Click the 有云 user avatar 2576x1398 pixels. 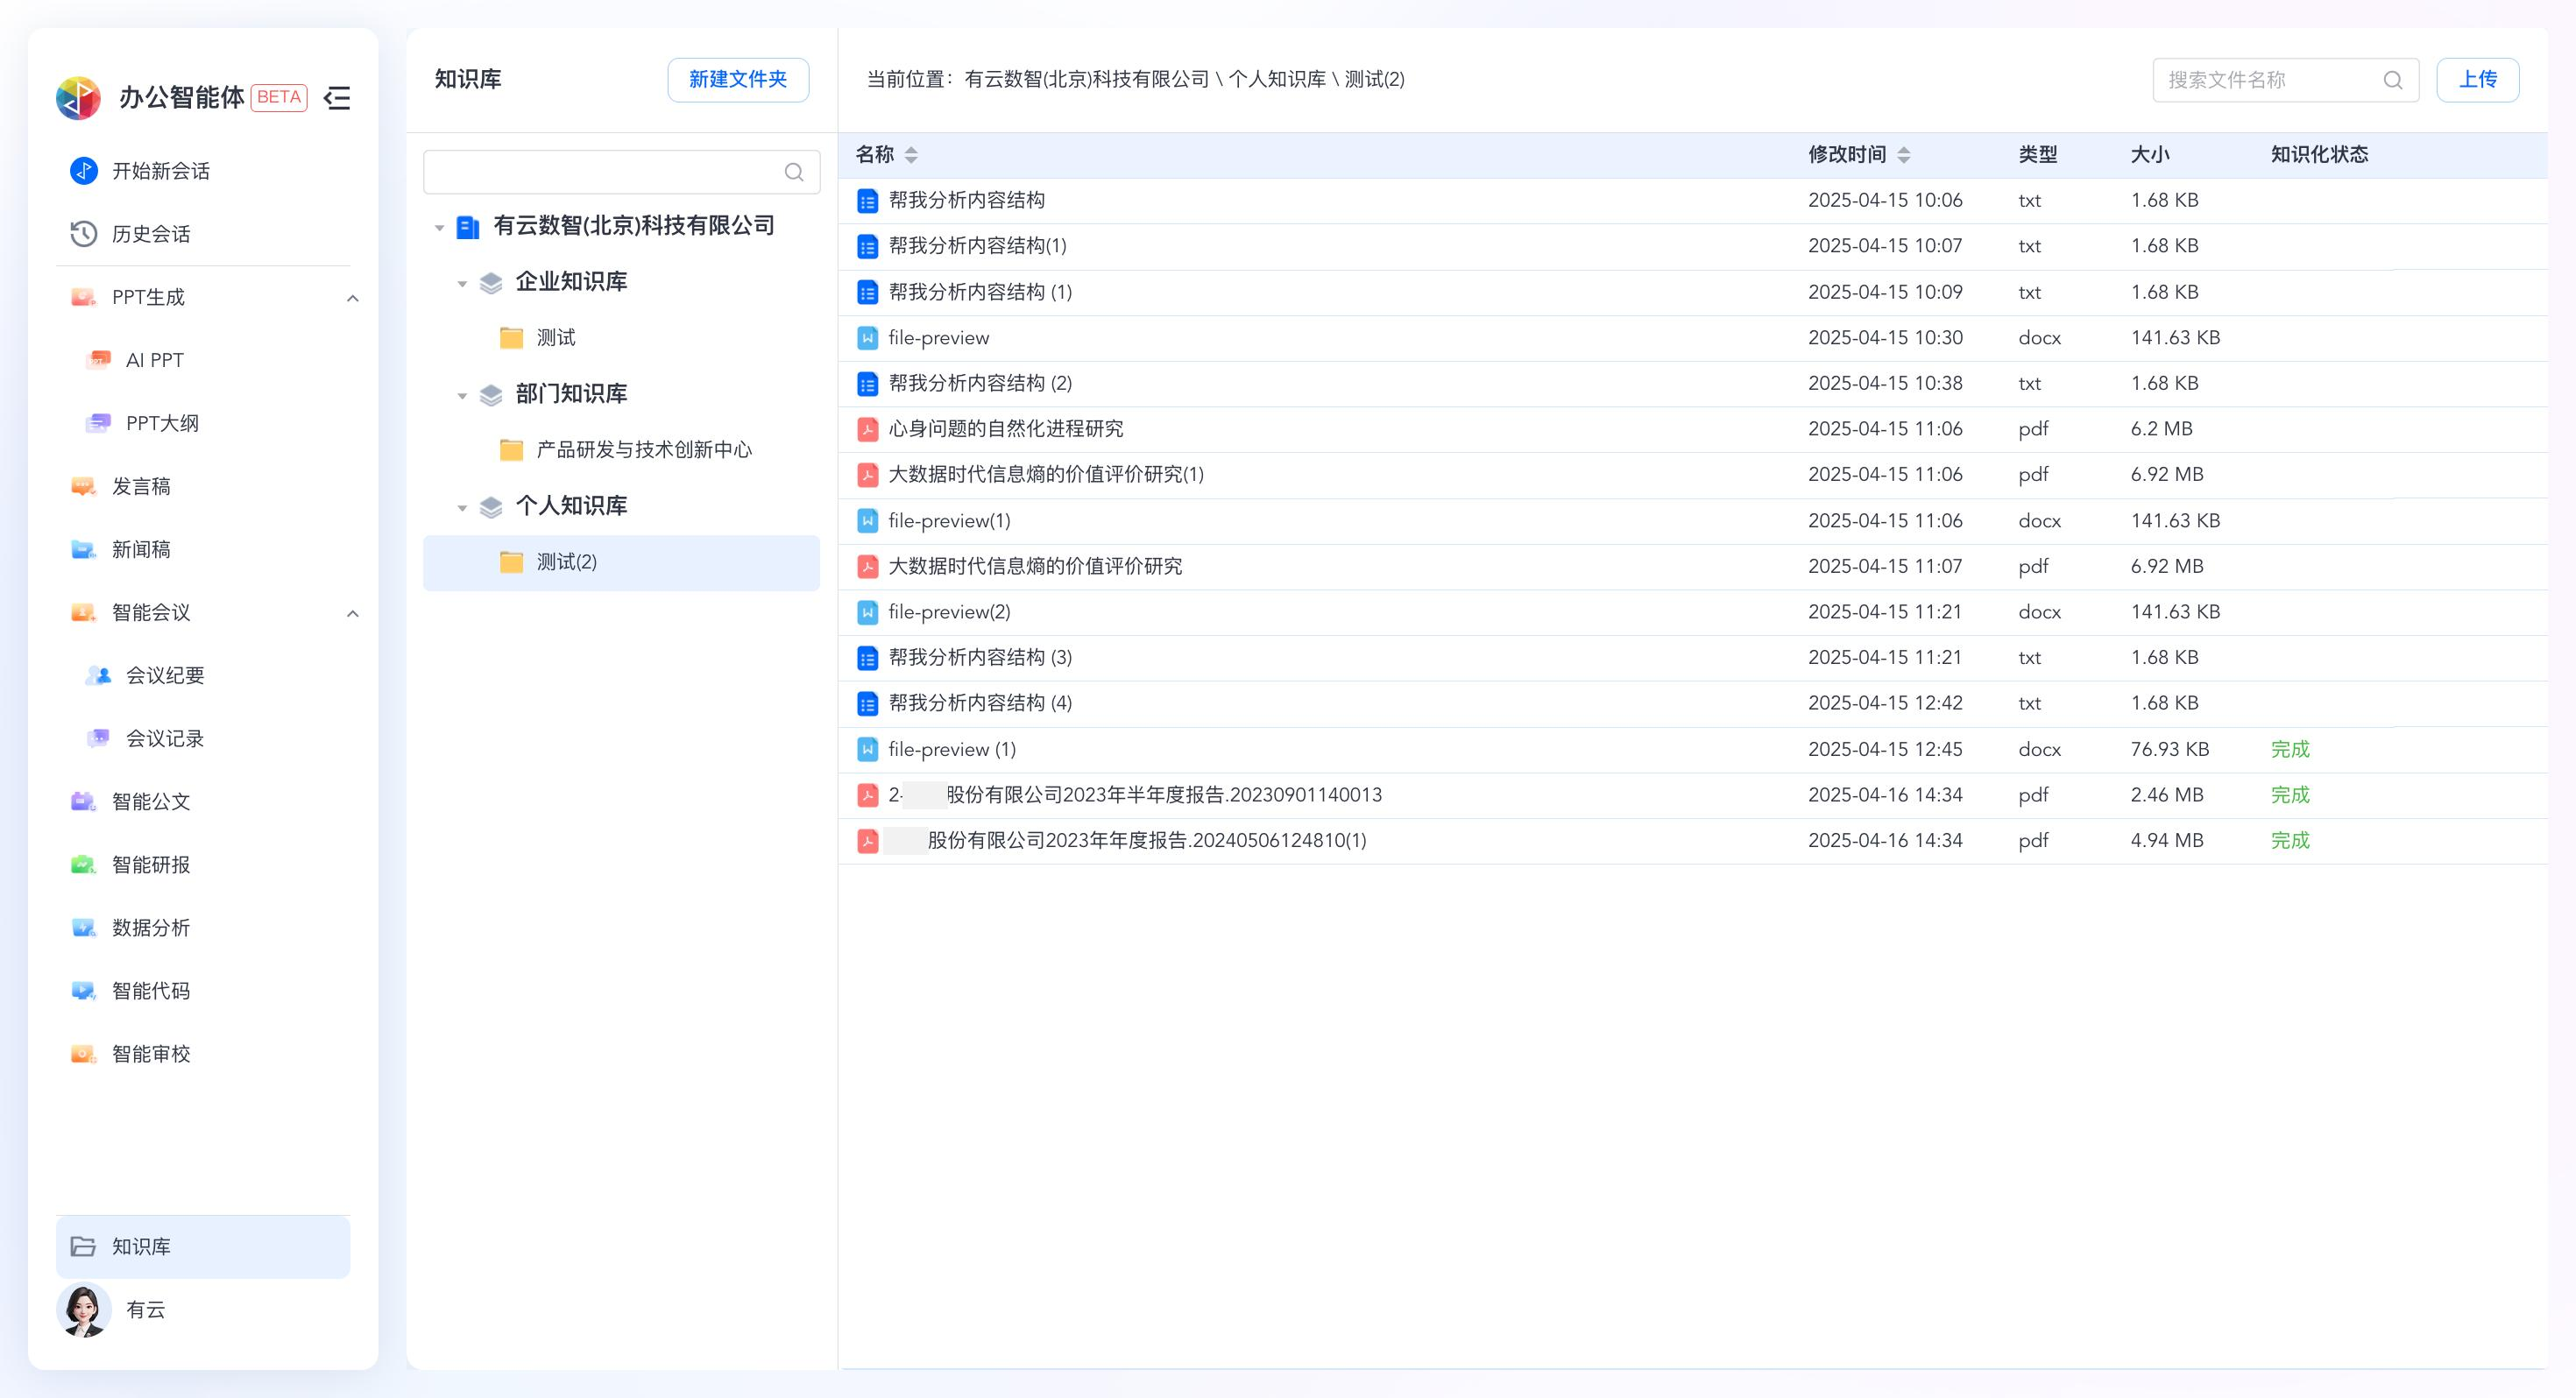point(84,1310)
